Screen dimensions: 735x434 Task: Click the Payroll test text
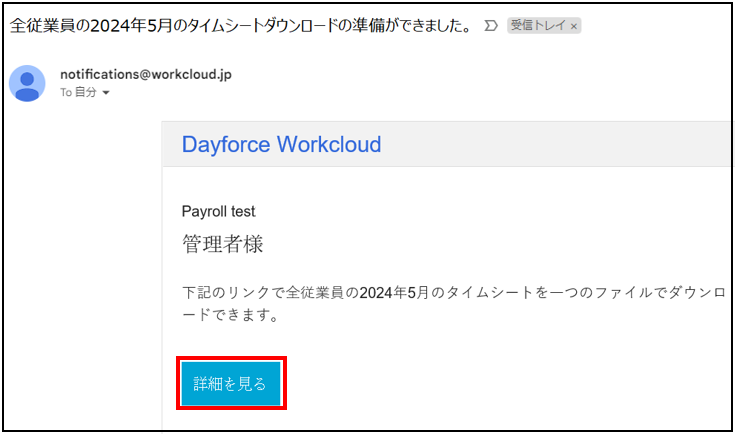(x=218, y=211)
